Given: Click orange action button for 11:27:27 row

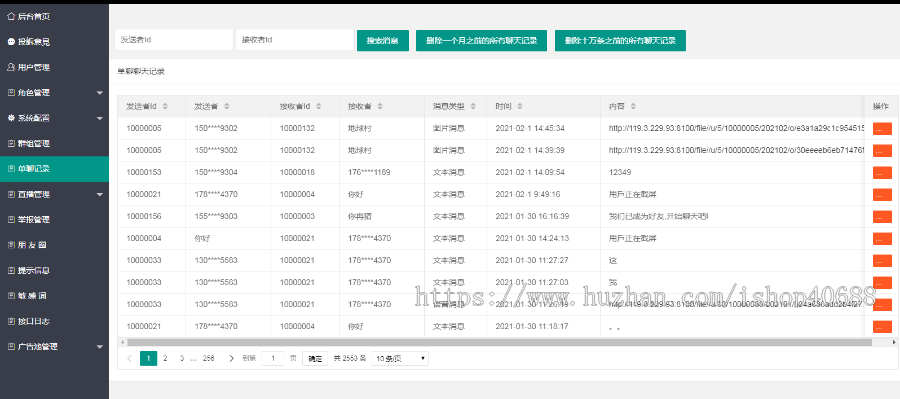Looking at the screenshot, I should click(882, 261).
